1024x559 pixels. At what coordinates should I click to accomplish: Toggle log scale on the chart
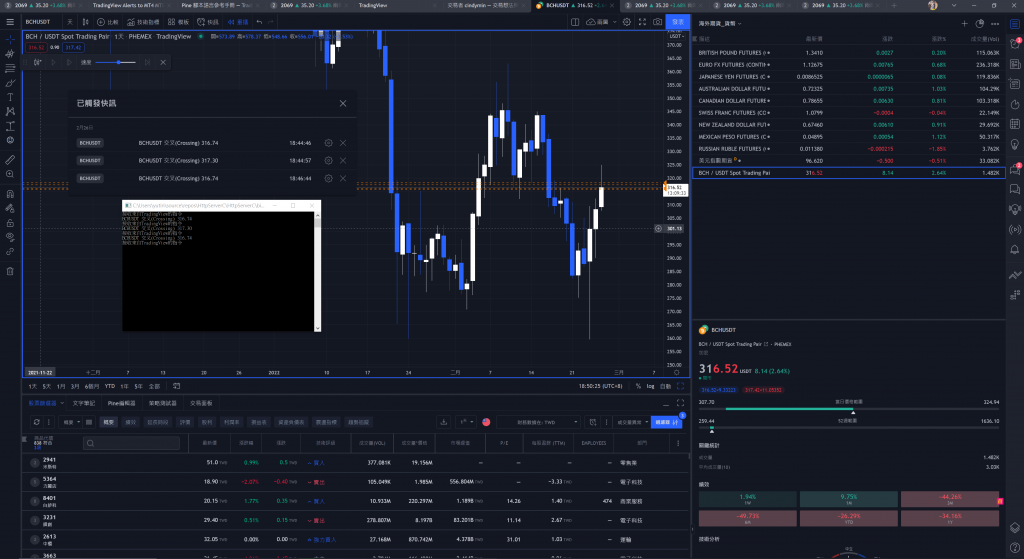[x=652, y=385]
